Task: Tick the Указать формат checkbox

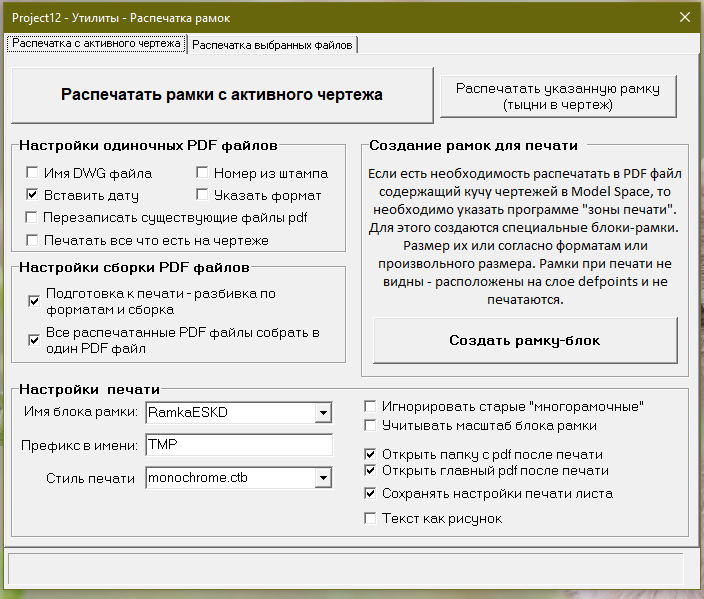Action: point(202,194)
